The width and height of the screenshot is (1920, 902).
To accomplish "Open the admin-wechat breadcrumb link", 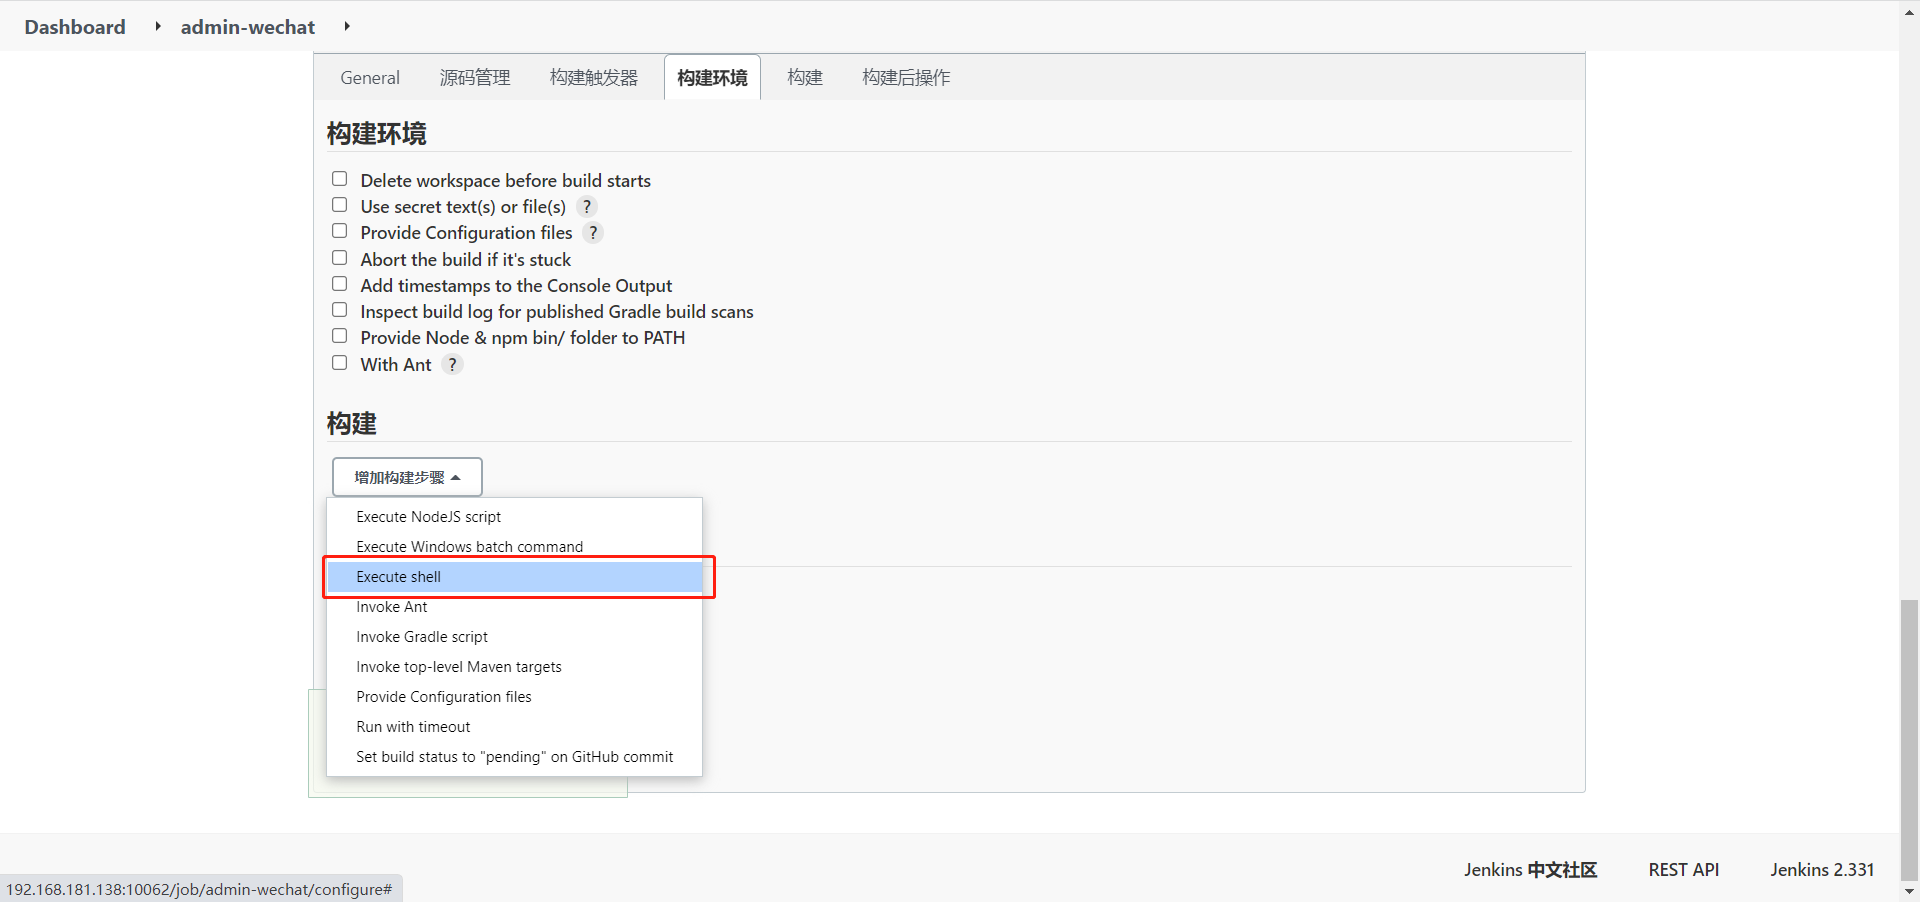I will click(248, 27).
